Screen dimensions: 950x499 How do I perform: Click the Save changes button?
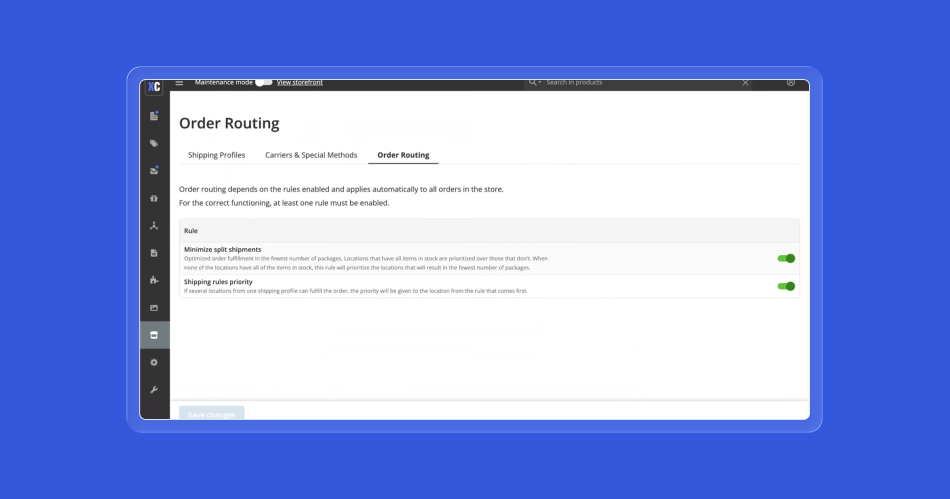[212, 413]
